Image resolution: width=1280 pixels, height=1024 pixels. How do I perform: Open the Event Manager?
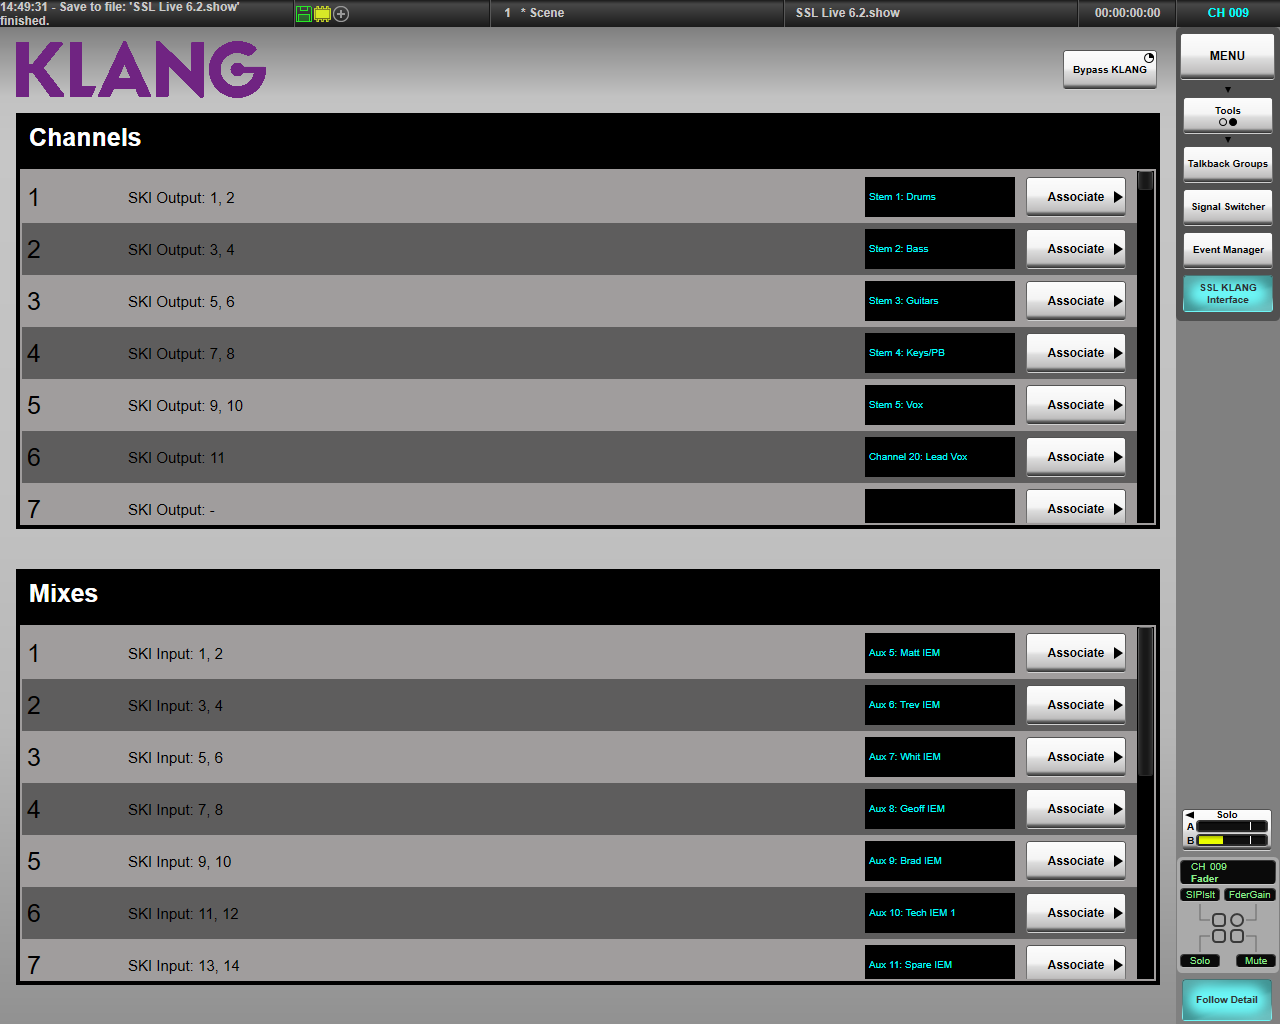(x=1227, y=249)
